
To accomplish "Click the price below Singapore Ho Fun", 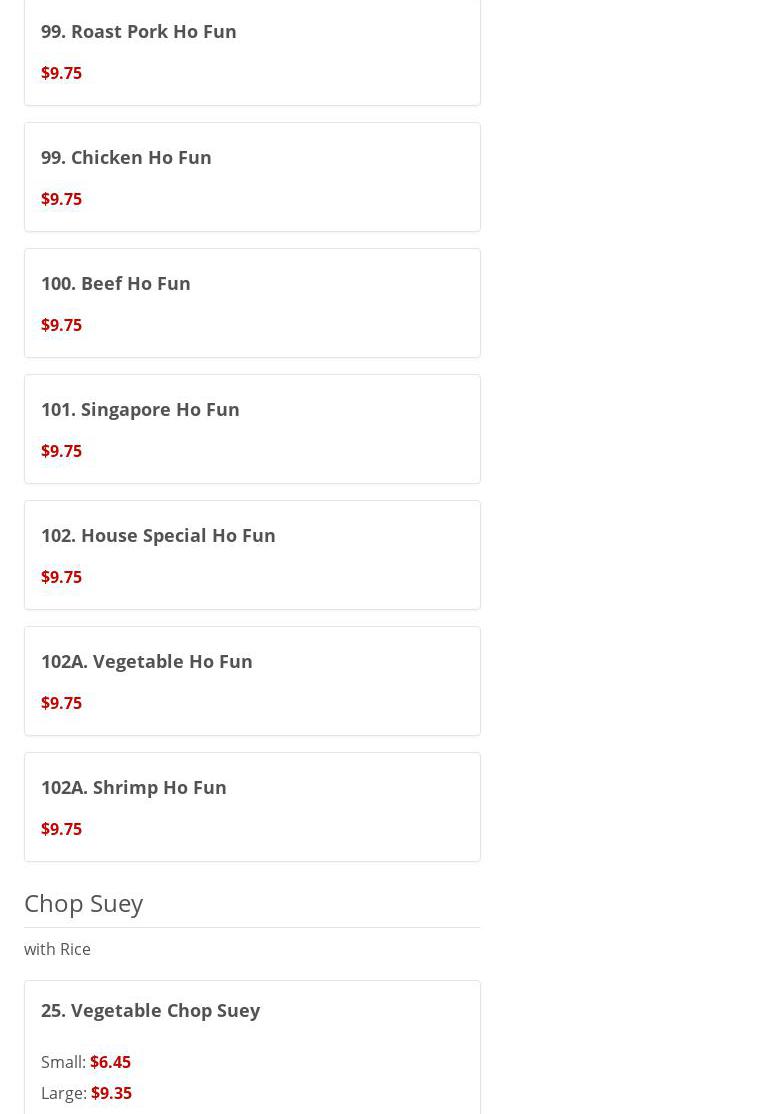I will 61,451.
